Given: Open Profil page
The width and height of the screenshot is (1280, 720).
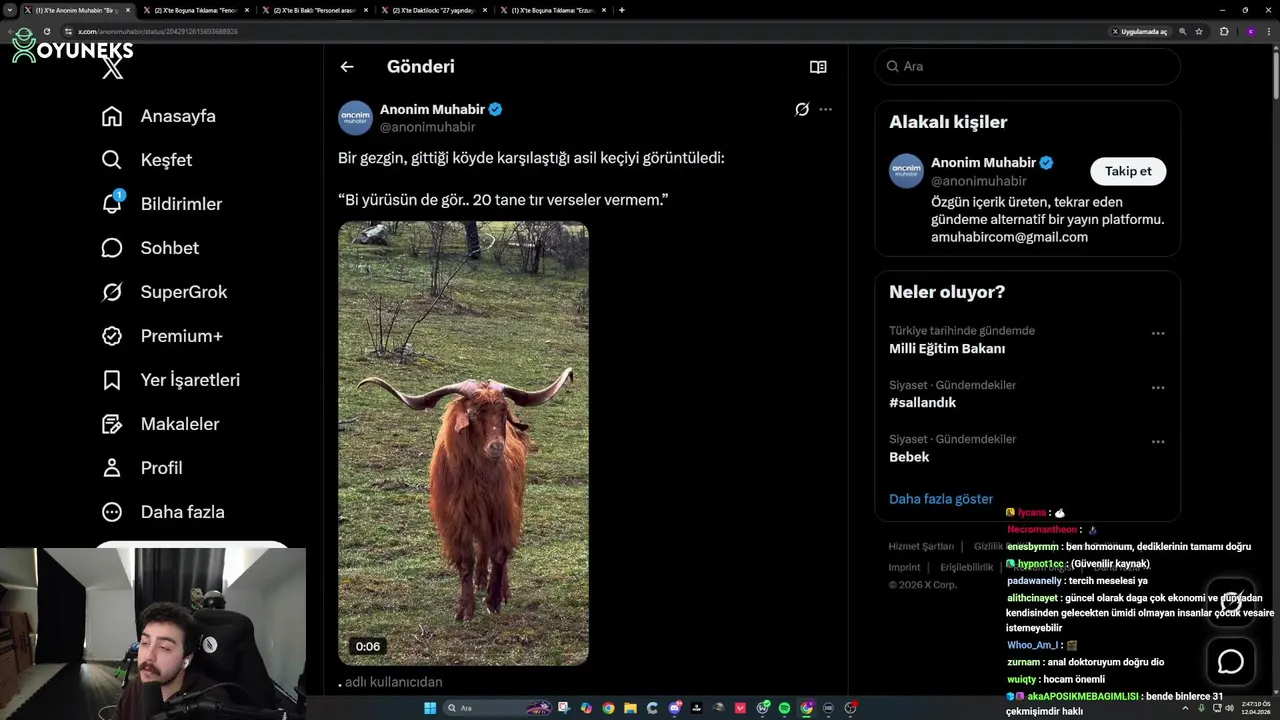Looking at the screenshot, I should [x=141, y=468].
